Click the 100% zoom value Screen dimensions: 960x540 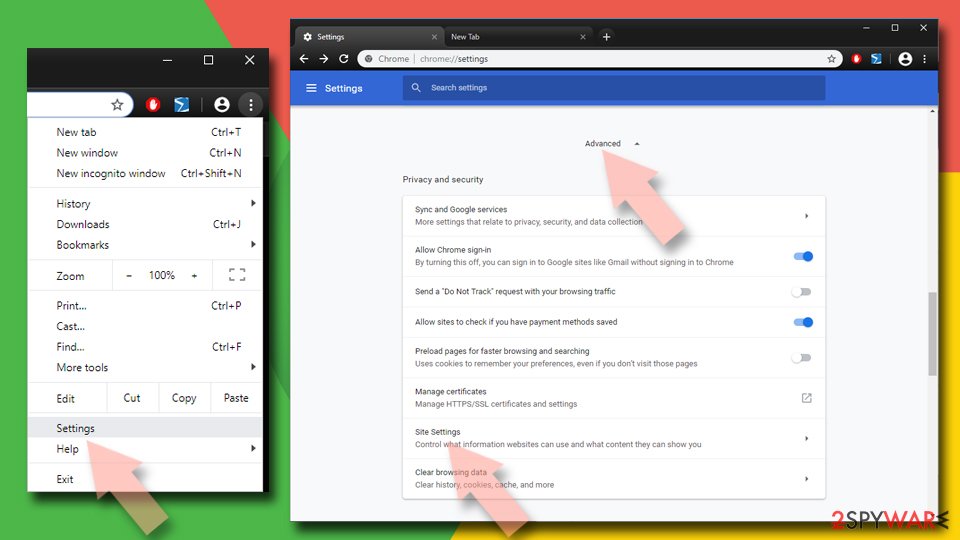(162, 276)
